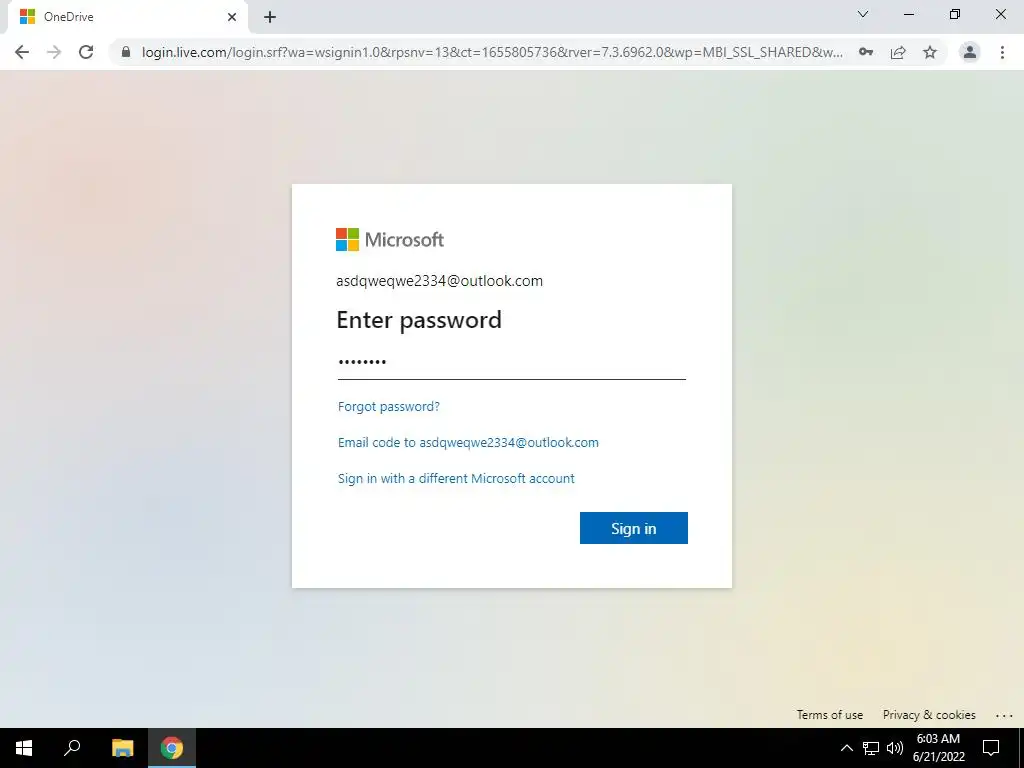The width and height of the screenshot is (1024, 768).
Task: Open the volume speaker tray icon
Action: [895, 748]
